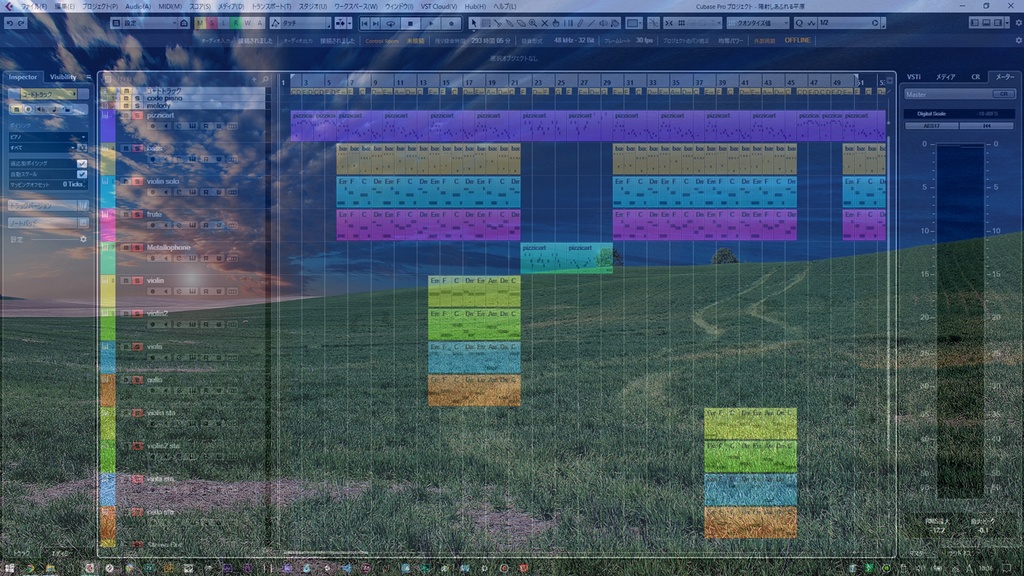The width and height of the screenshot is (1024, 576).
Task: Toggle snap to zero crossing
Action: [653, 23]
